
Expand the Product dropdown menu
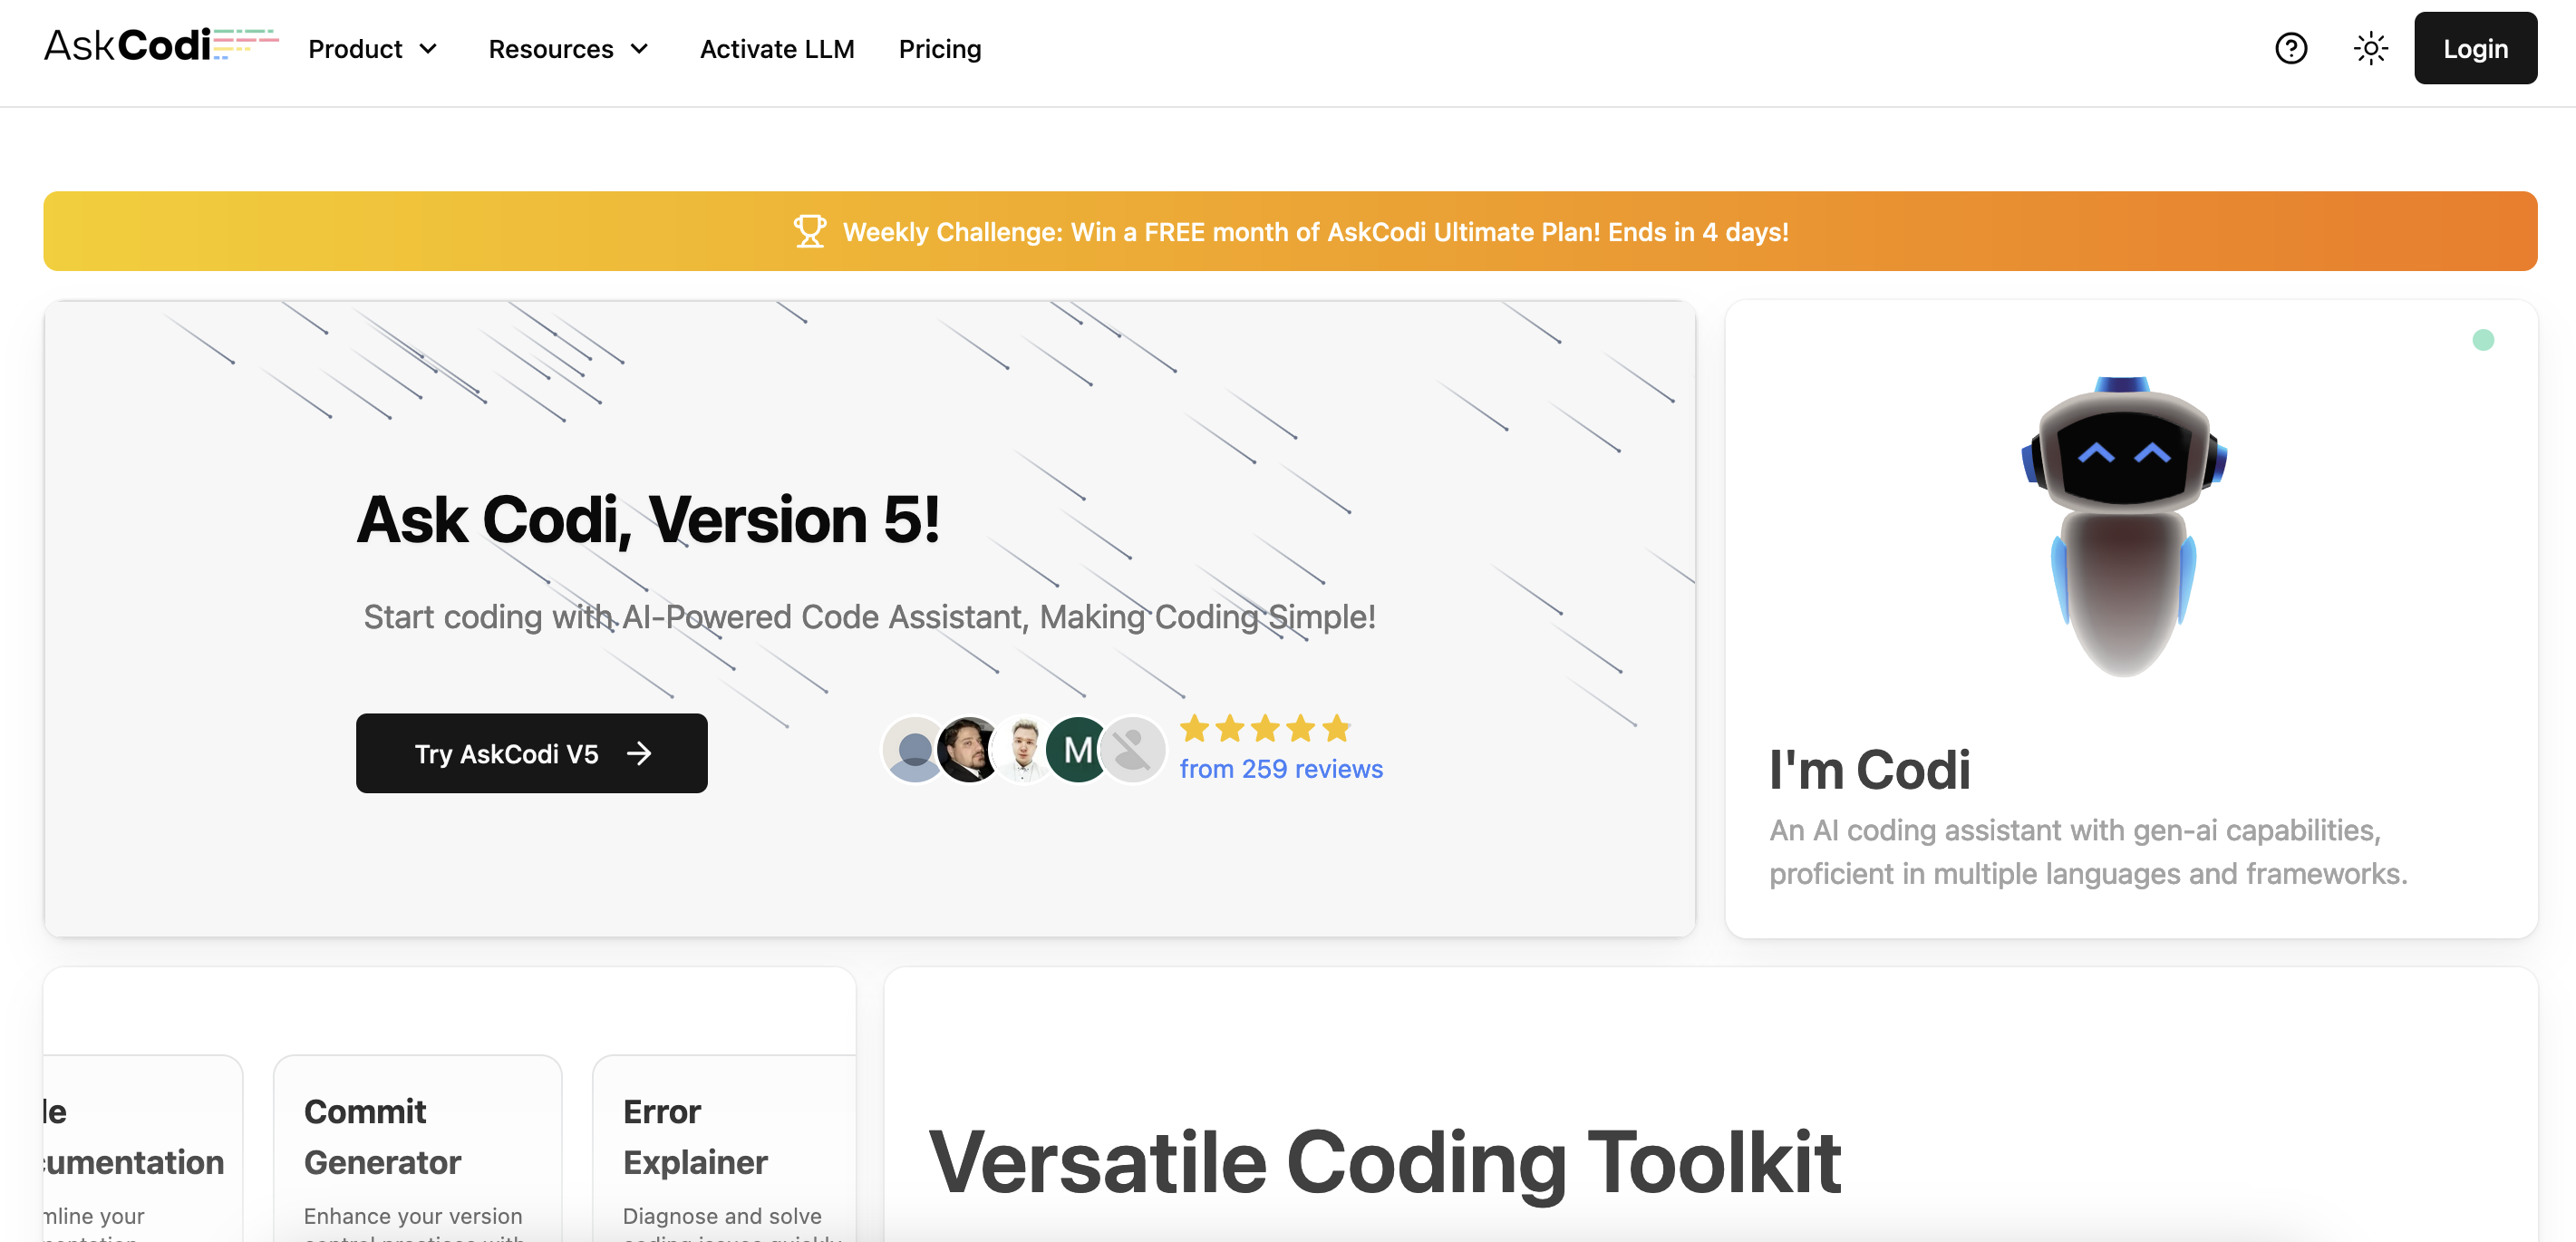(373, 49)
